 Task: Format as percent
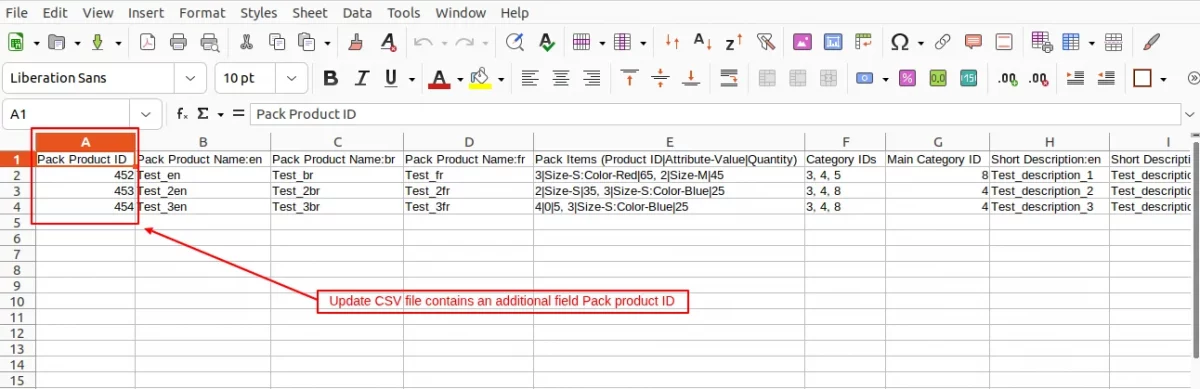pos(907,78)
